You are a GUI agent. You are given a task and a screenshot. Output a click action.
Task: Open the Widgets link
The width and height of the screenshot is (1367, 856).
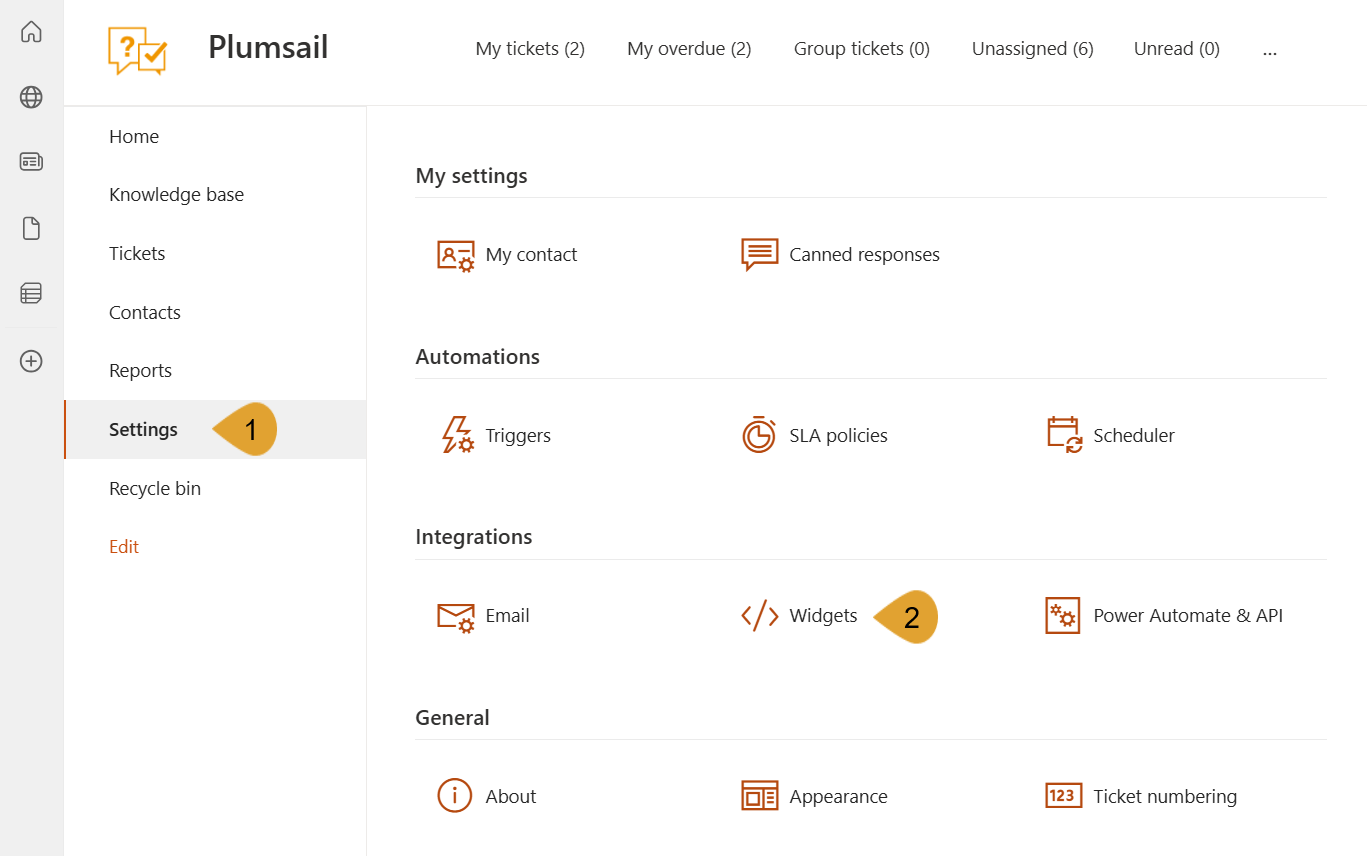click(823, 616)
